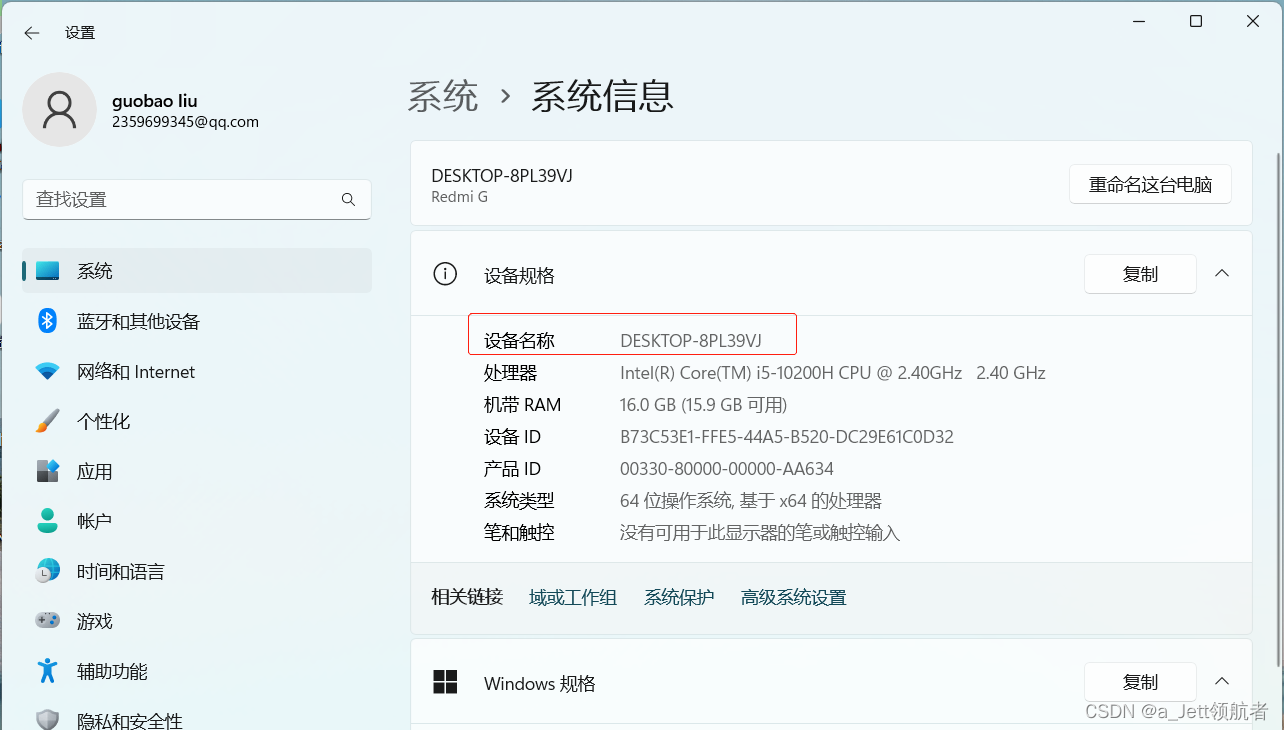Click the 笔和触控 value text
This screenshot has height=730, width=1284.
[760, 533]
